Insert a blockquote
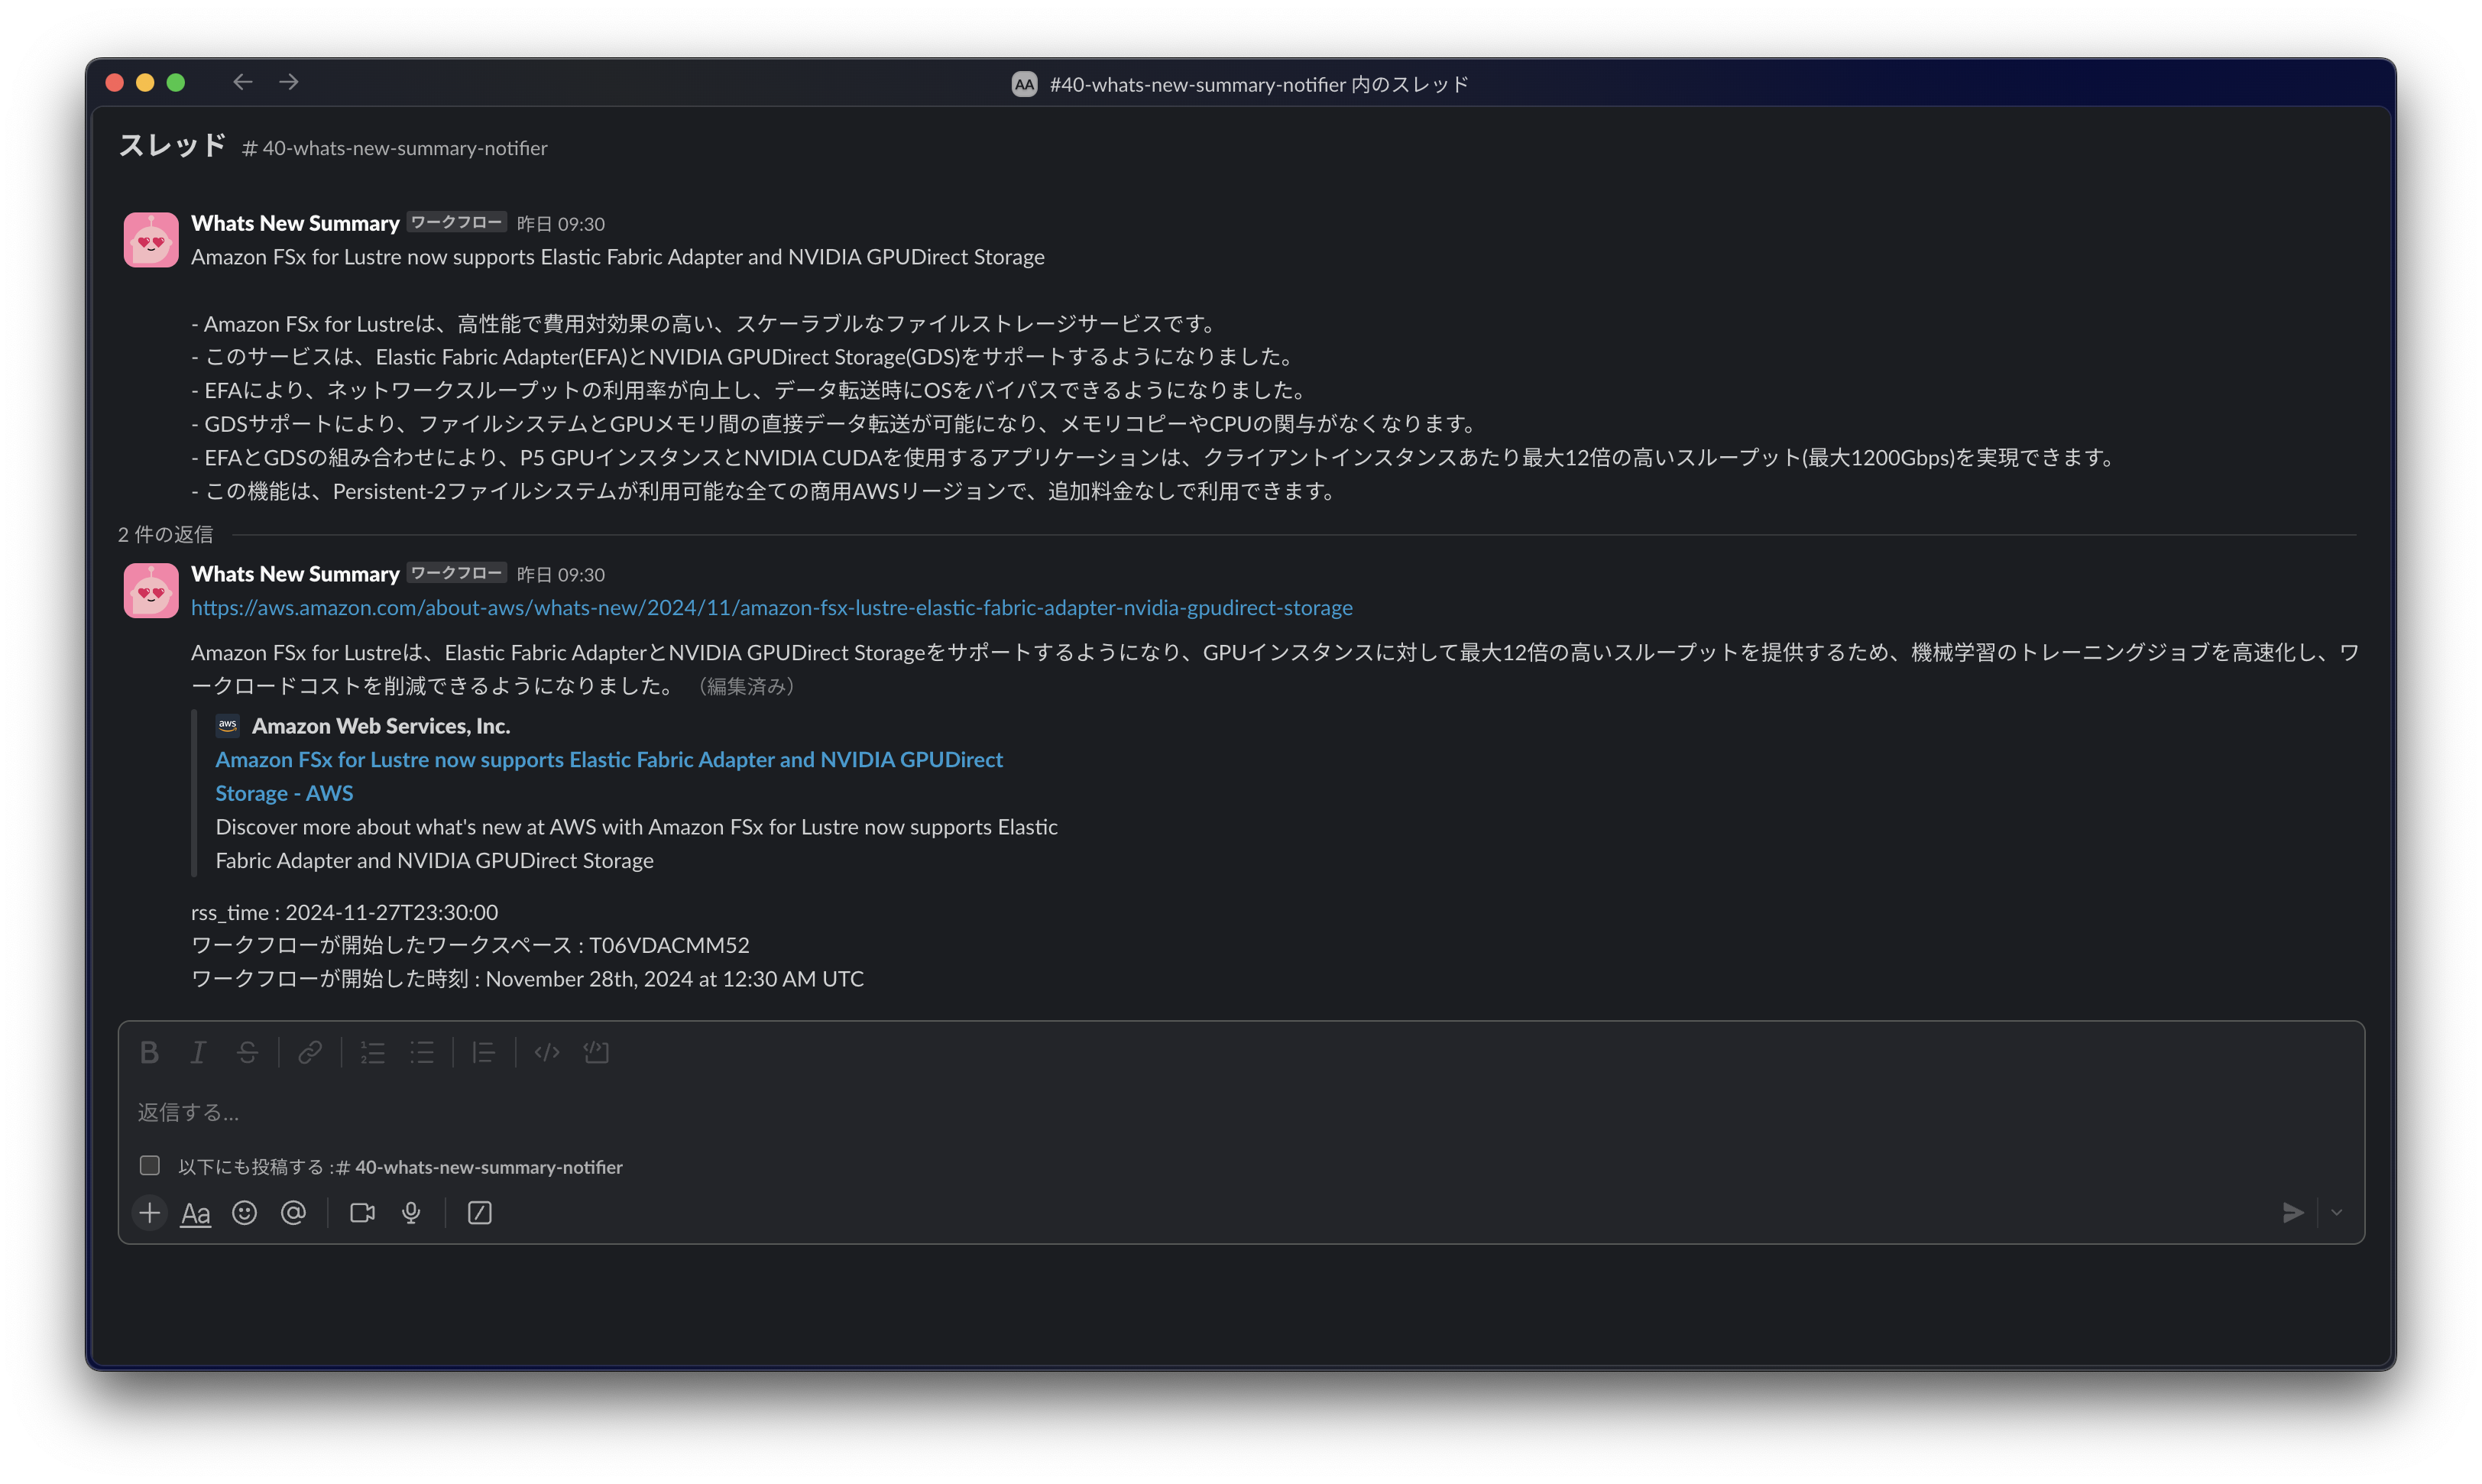Screen dimensions: 2482x1484 (484, 1052)
